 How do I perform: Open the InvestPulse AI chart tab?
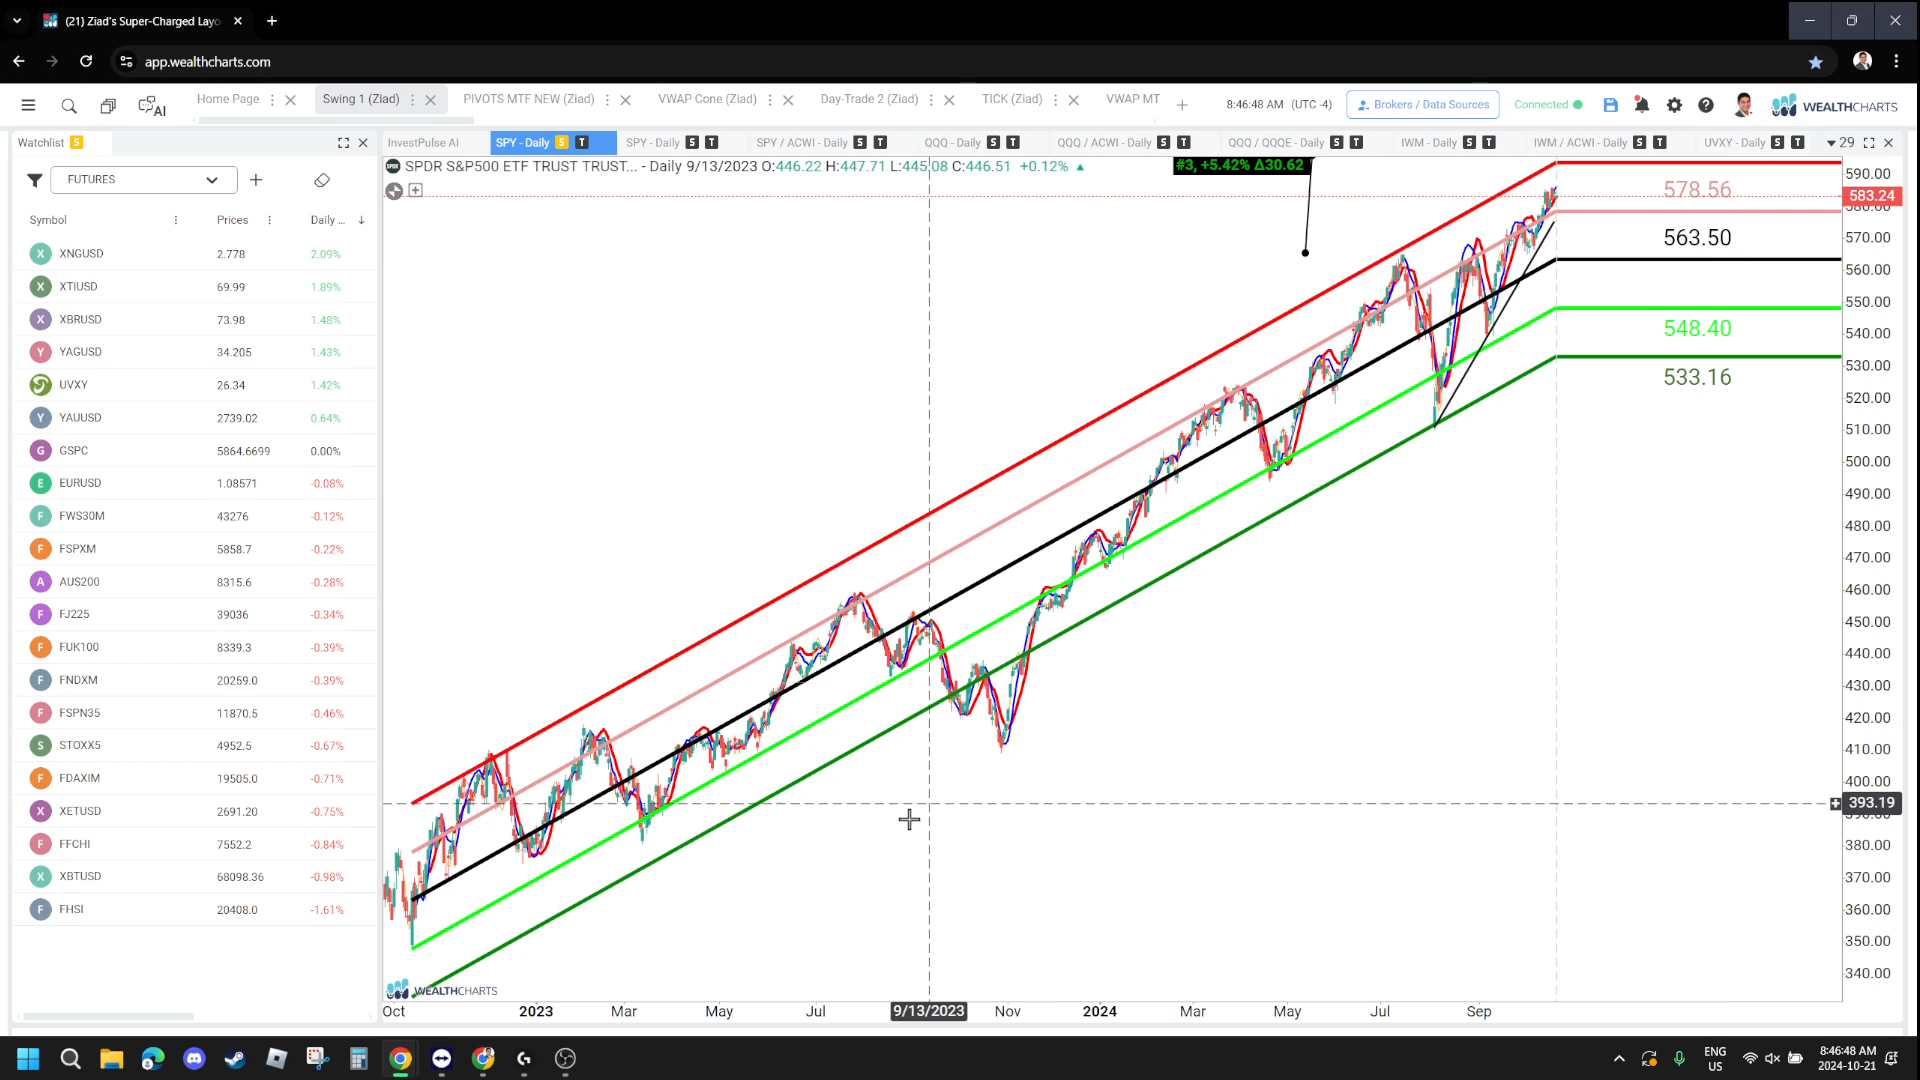click(423, 143)
